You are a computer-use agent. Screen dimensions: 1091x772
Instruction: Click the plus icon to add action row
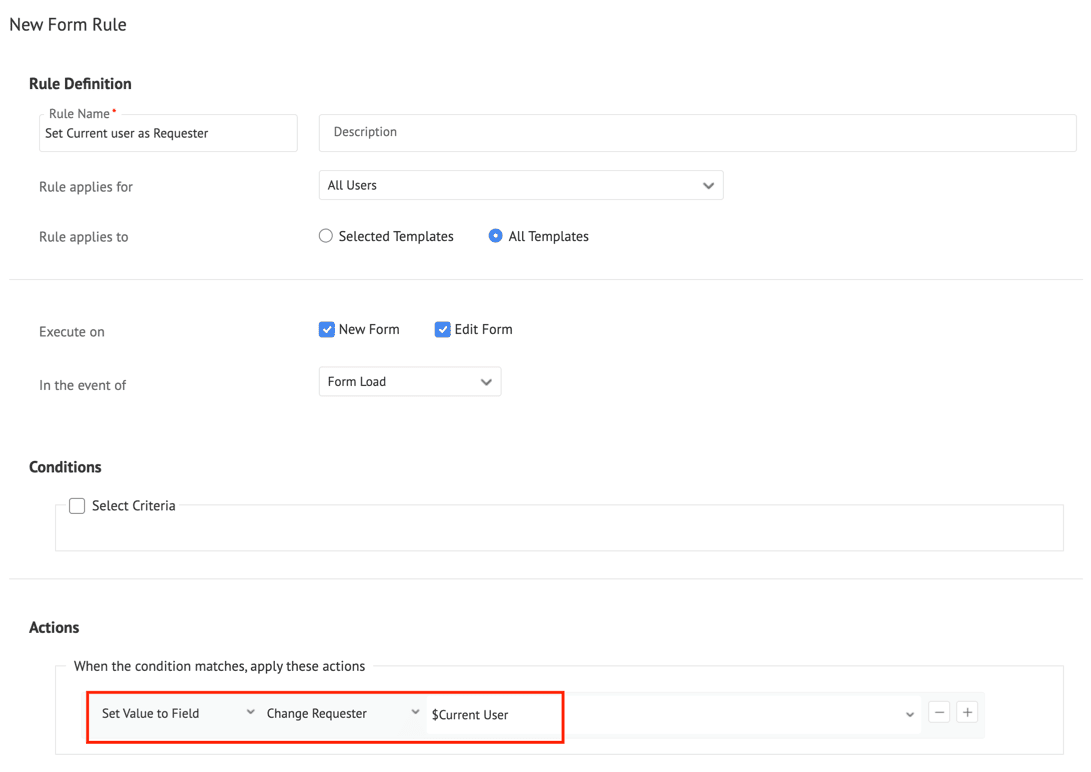967,713
